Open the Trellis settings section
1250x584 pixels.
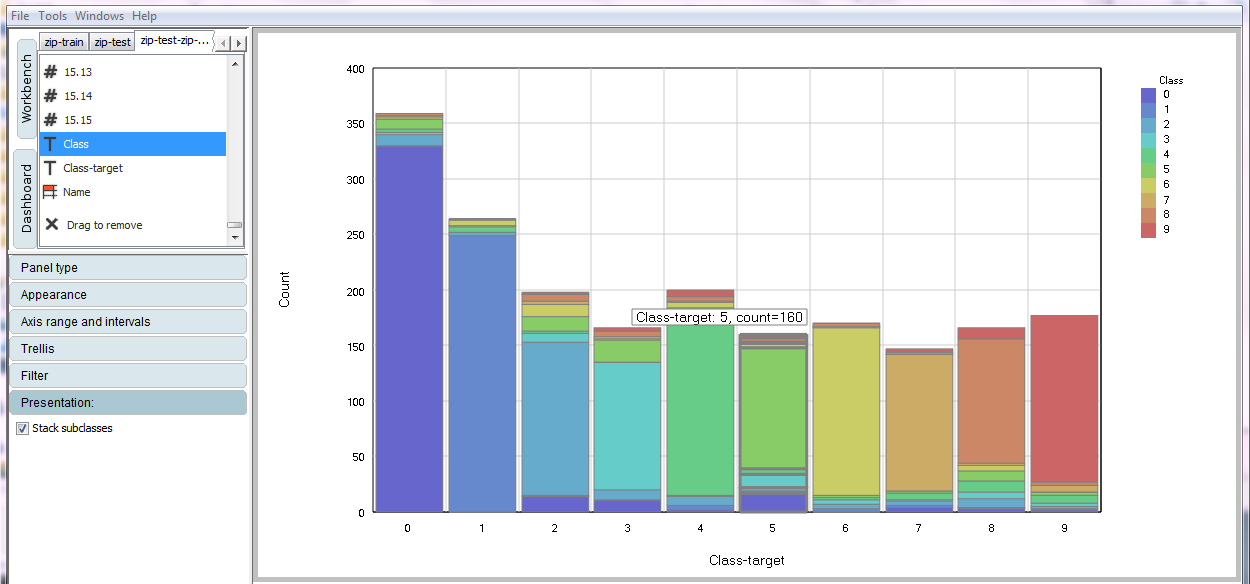tap(127, 349)
